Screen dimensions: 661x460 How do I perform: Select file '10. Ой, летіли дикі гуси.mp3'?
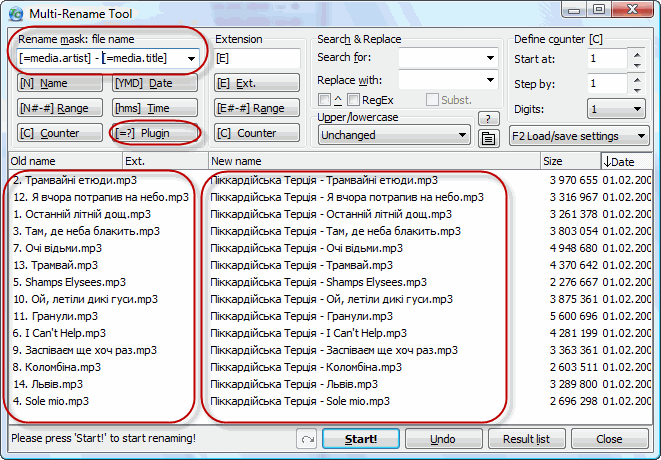[85, 299]
